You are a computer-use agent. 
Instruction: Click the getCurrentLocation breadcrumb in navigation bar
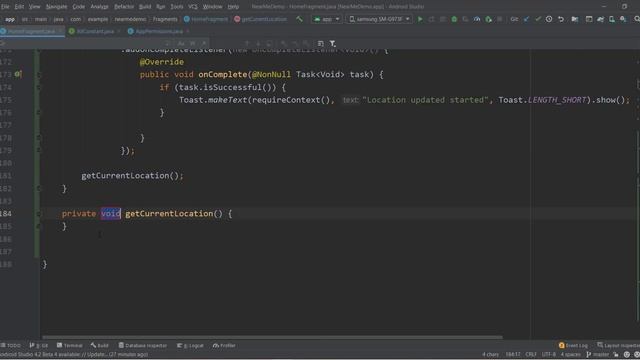pos(260,19)
